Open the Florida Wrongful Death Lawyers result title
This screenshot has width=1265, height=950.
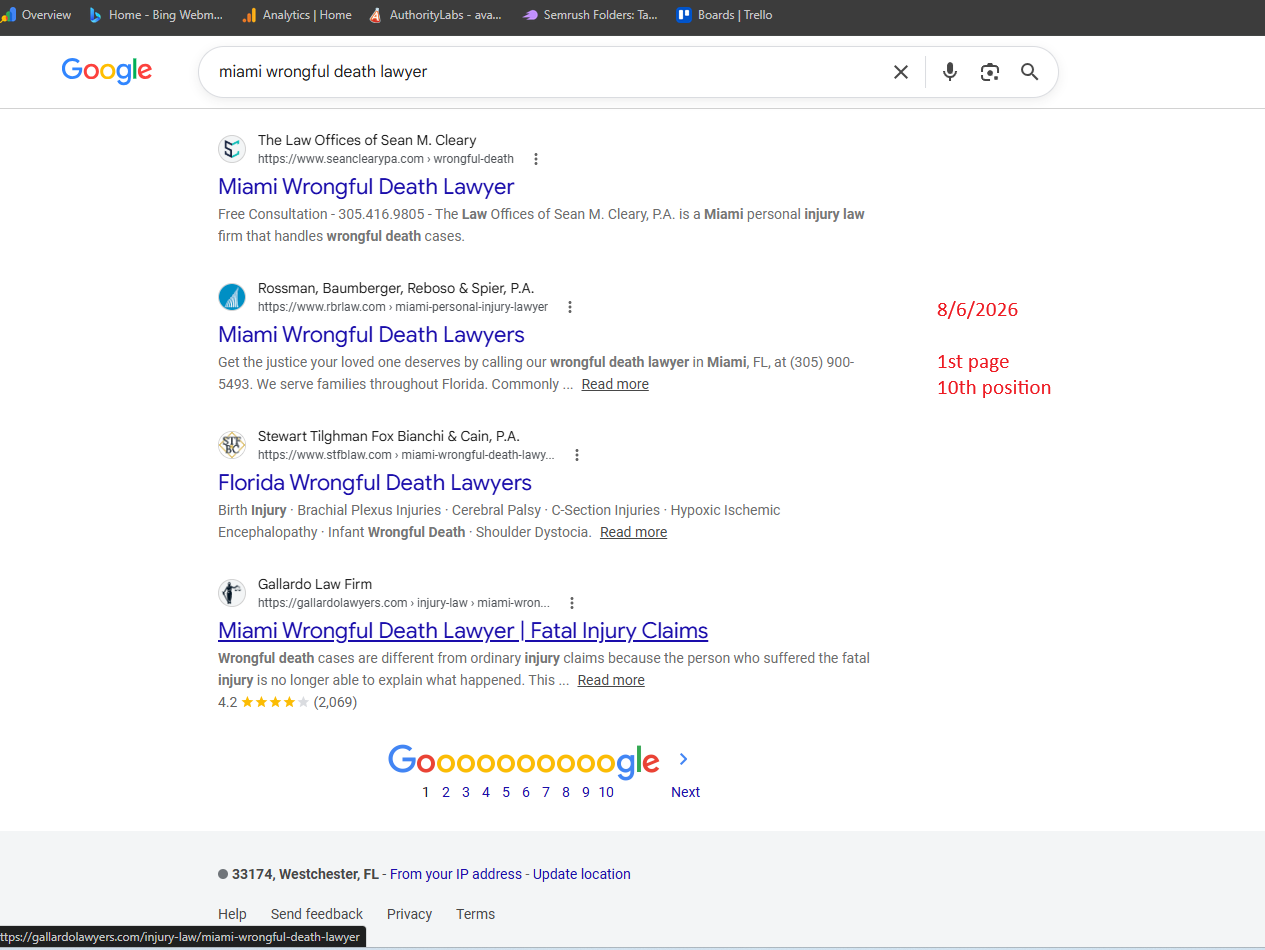tap(375, 483)
